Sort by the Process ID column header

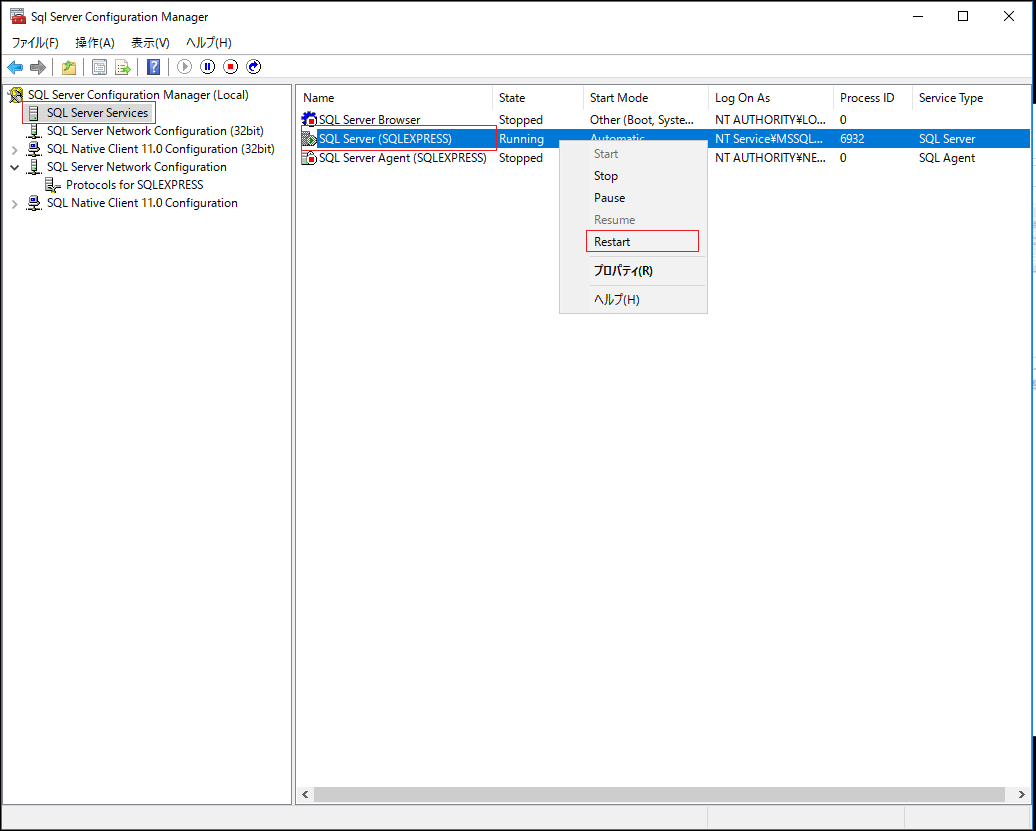(x=872, y=98)
